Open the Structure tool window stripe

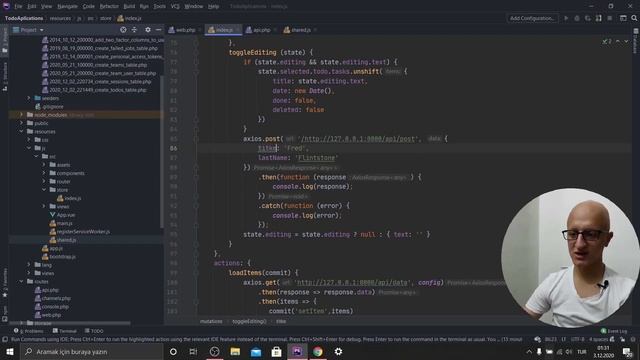coord(4,76)
